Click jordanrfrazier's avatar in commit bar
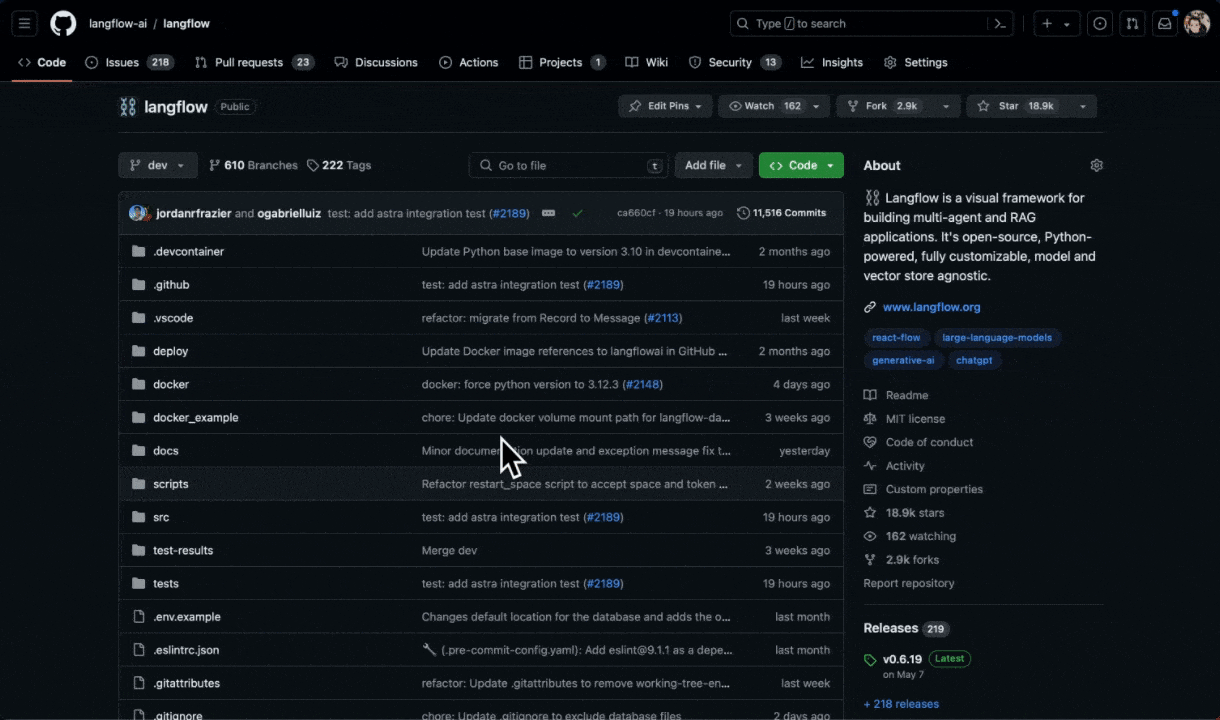The image size is (1220, 720). pyautogui.click(x=137, y=213)
